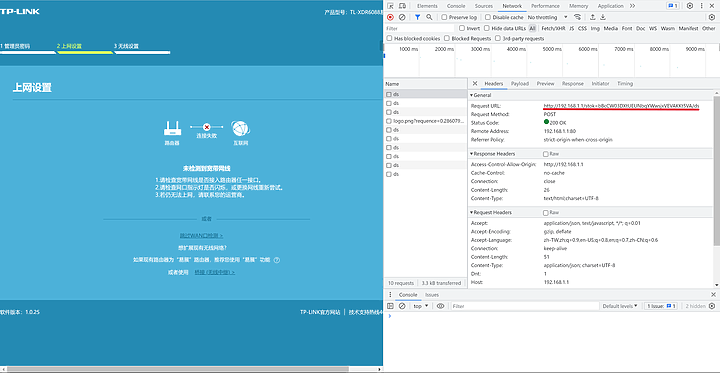
Task: Open console settings gear icon
Action: pos(712,306)
